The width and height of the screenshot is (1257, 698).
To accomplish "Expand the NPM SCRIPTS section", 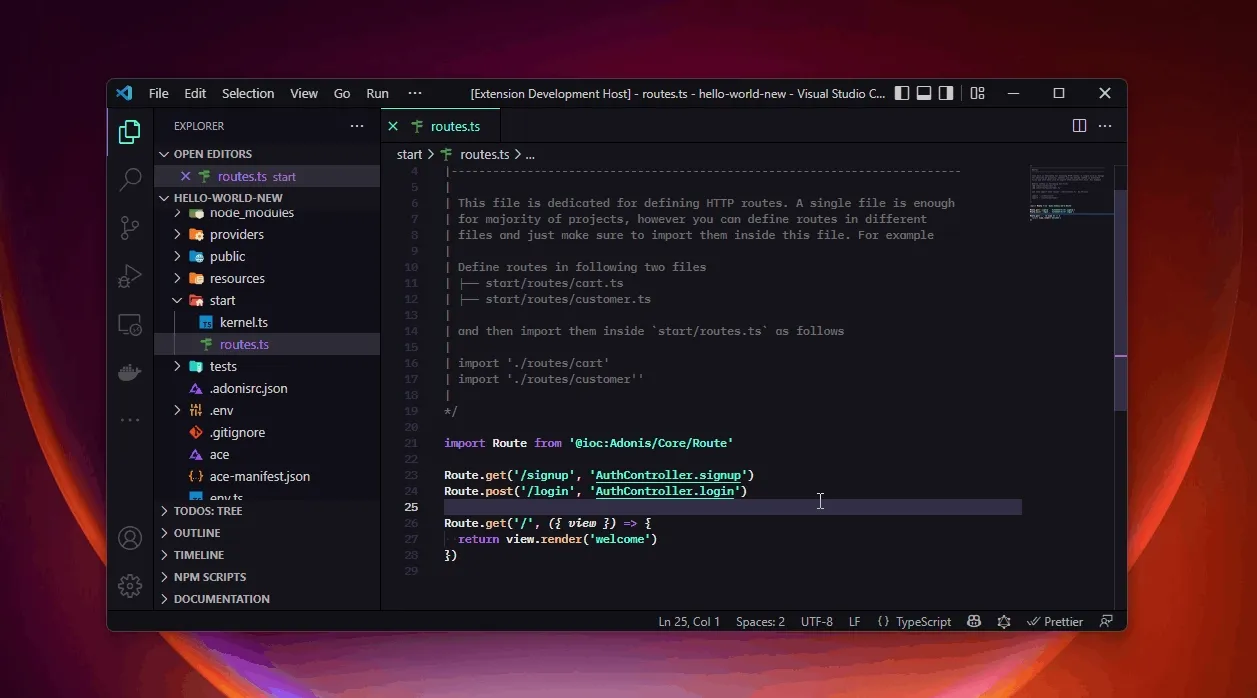I will [x=212, y=576].
